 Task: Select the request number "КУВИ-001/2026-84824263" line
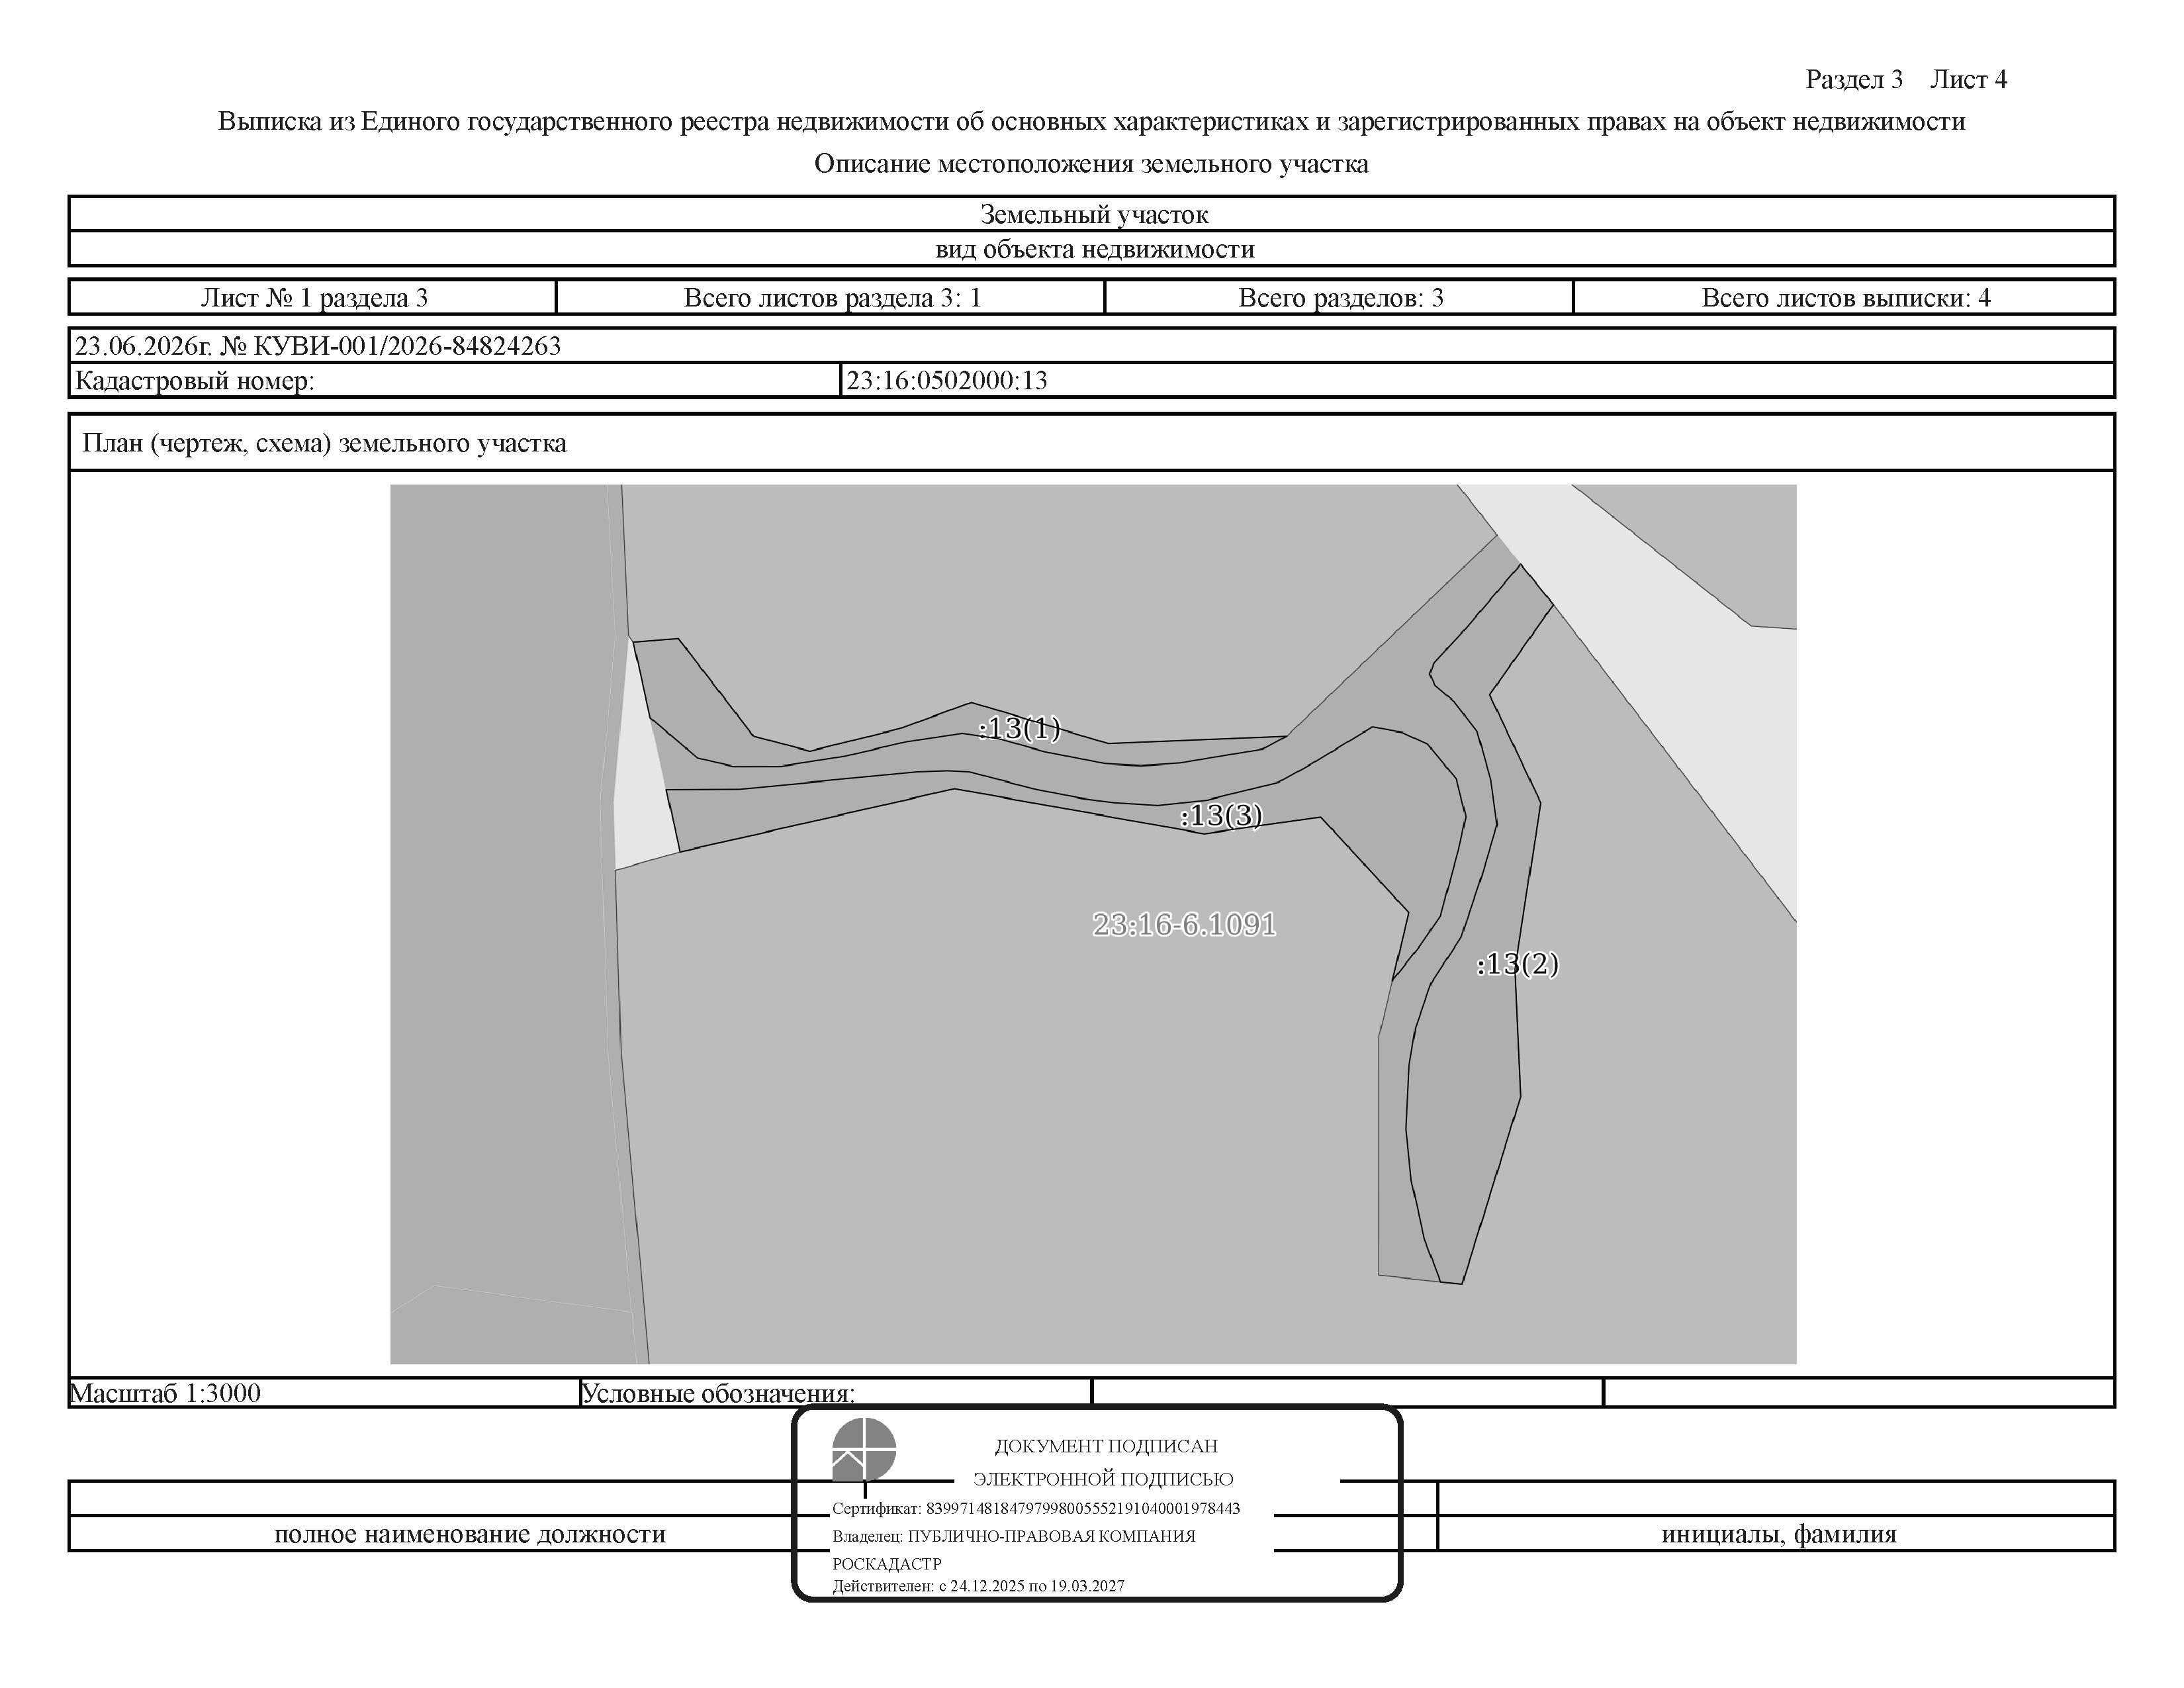318,346
